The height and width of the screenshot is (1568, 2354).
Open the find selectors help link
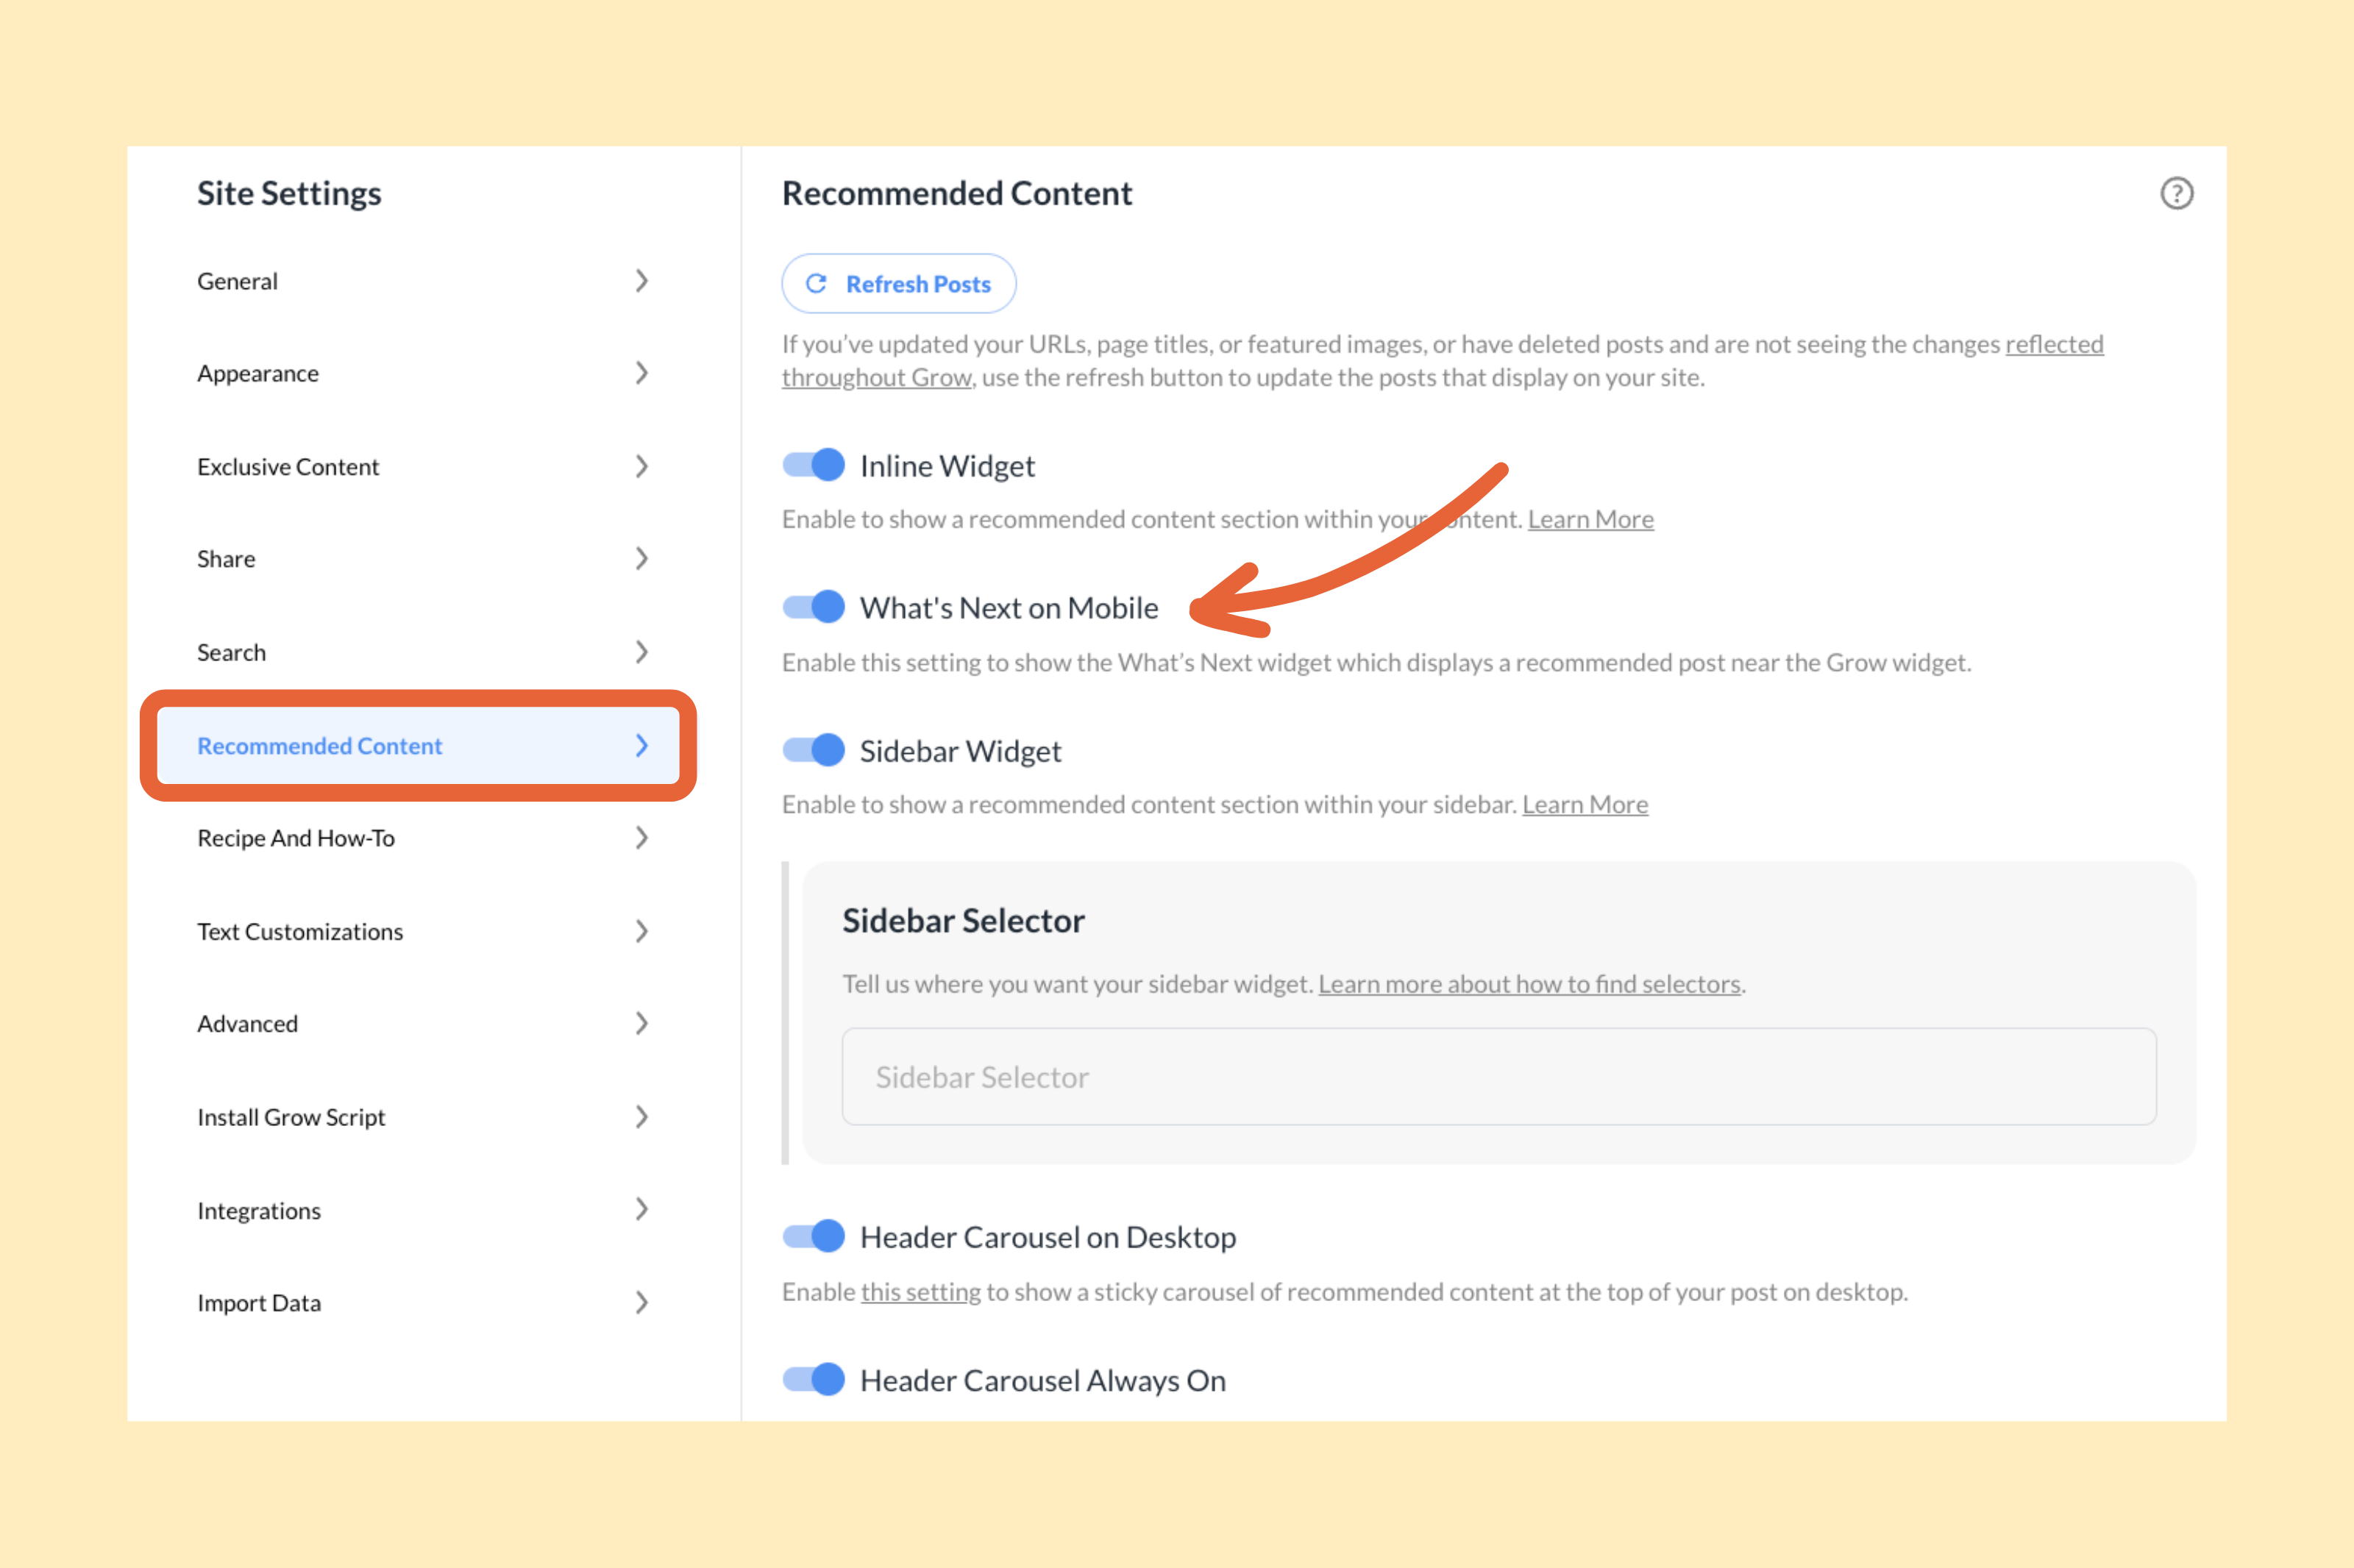tap(1529, 984)
